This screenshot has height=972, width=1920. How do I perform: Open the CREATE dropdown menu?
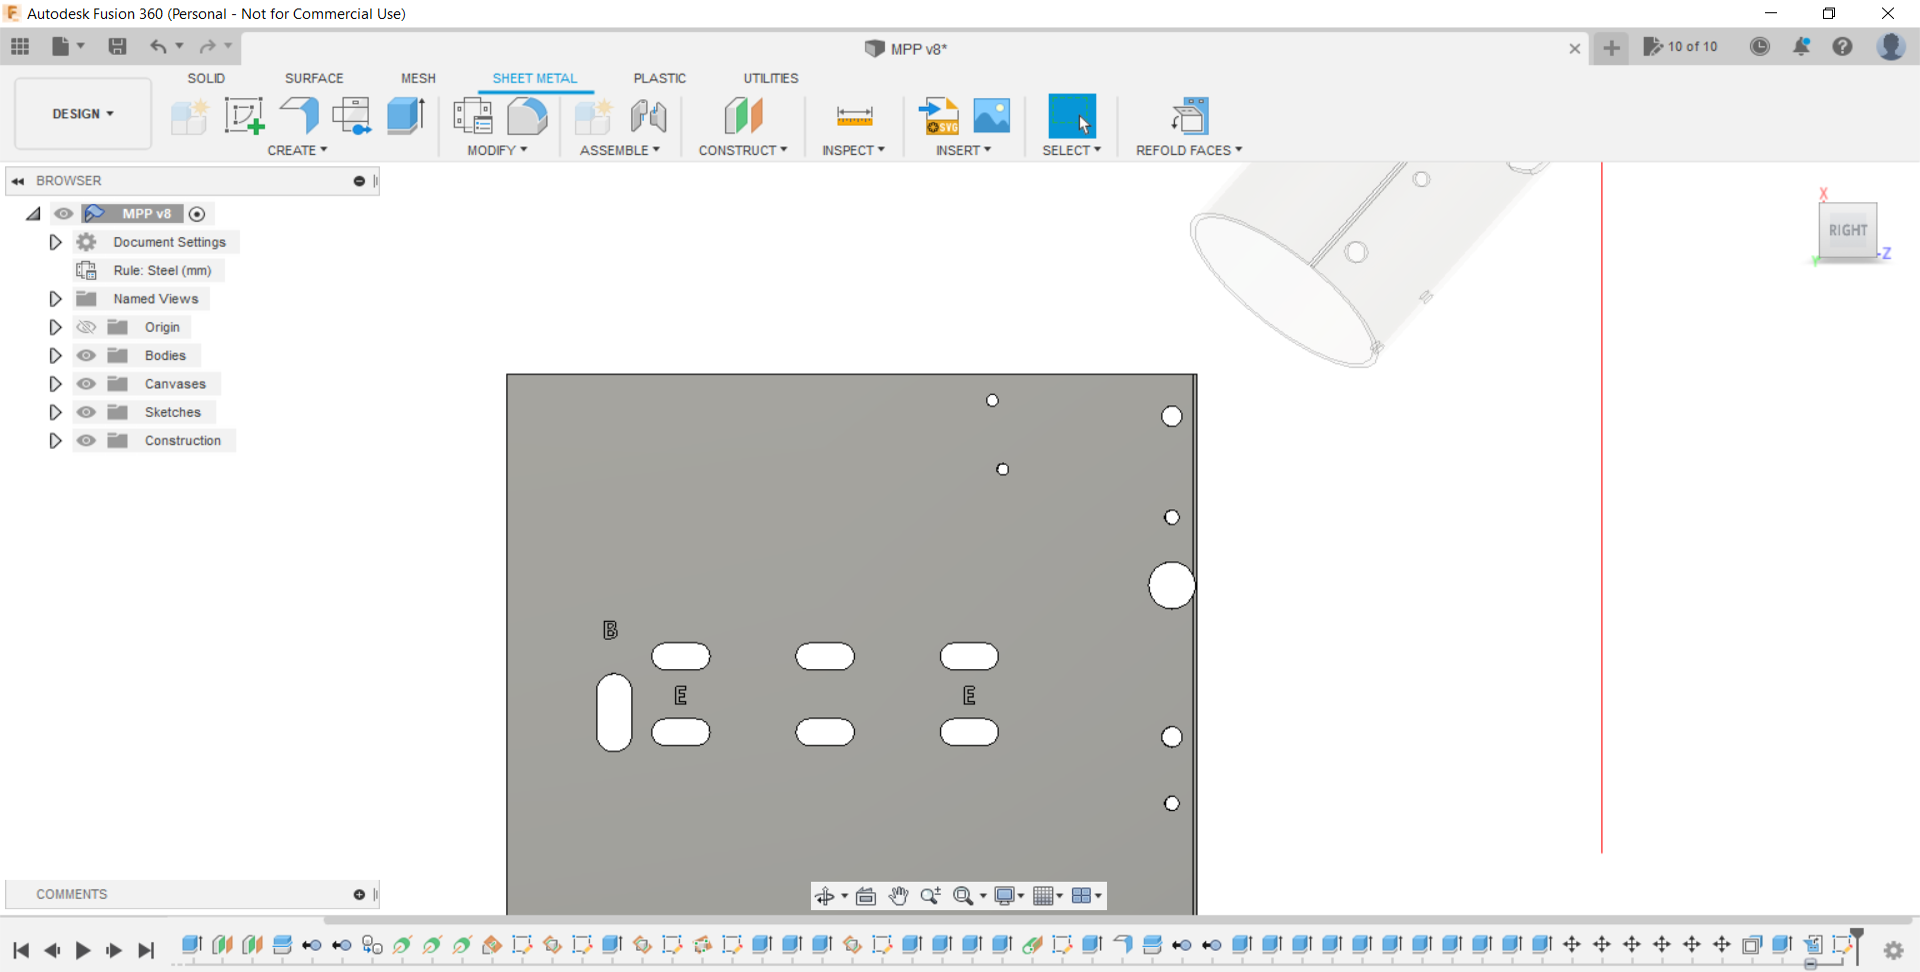[x=297, y=150]
